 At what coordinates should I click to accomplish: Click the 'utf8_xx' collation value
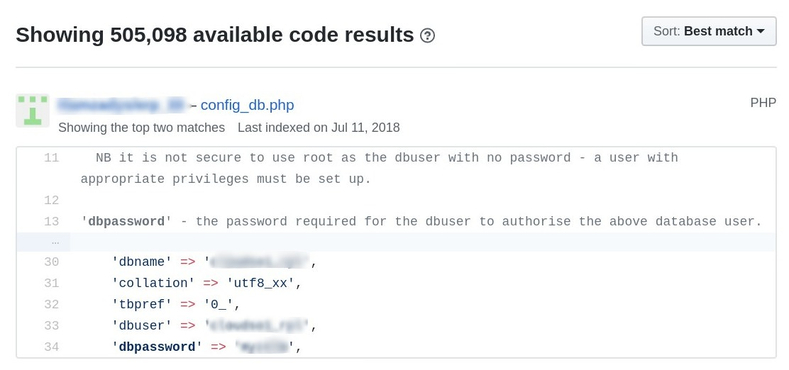point(260,283)
